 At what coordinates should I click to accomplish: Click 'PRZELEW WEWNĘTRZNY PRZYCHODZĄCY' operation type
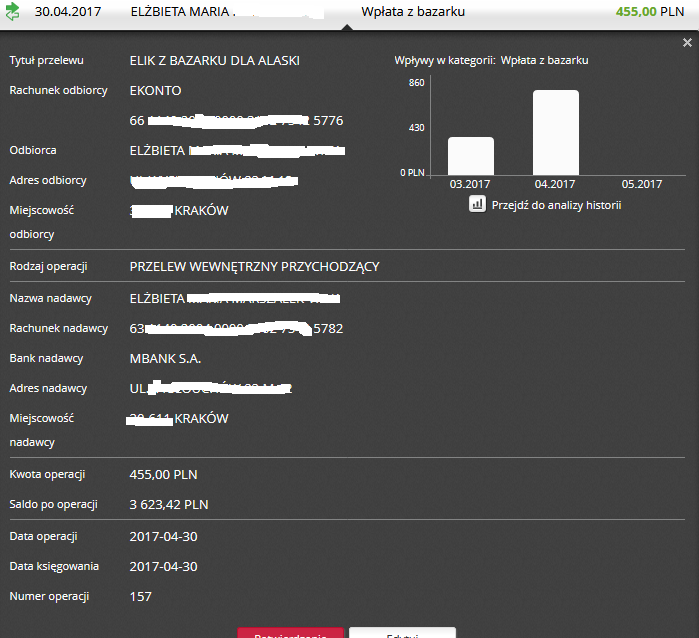254,267
